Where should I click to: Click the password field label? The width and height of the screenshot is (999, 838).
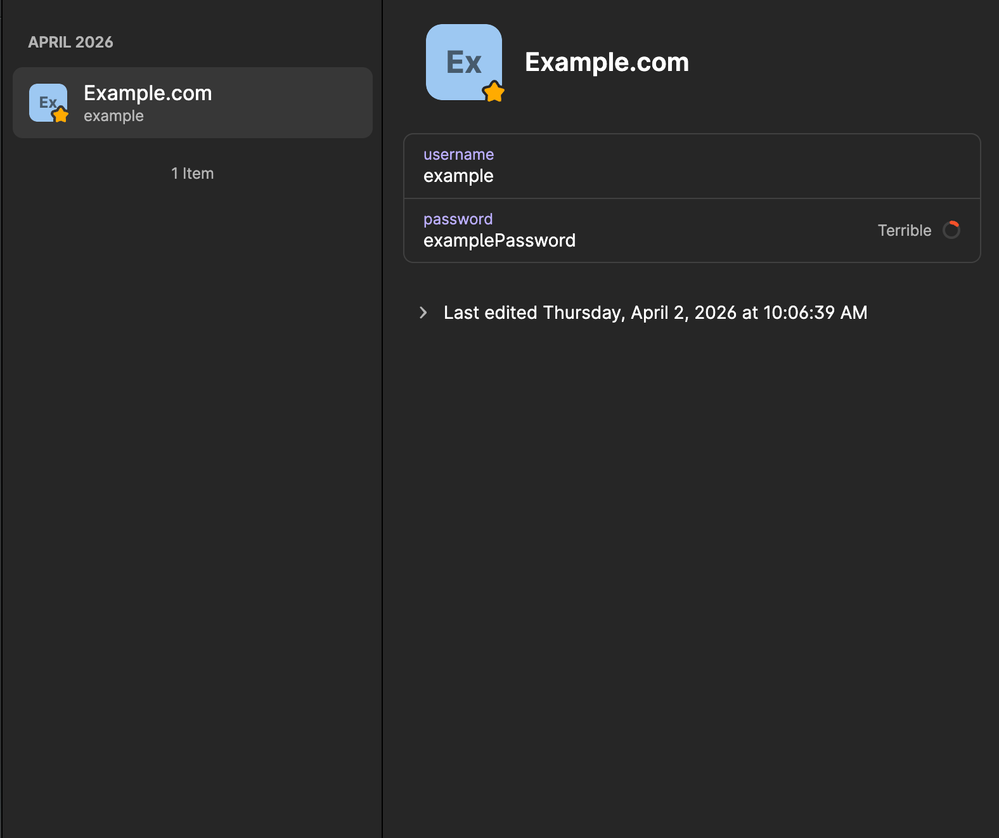click(x=458, y=218)
